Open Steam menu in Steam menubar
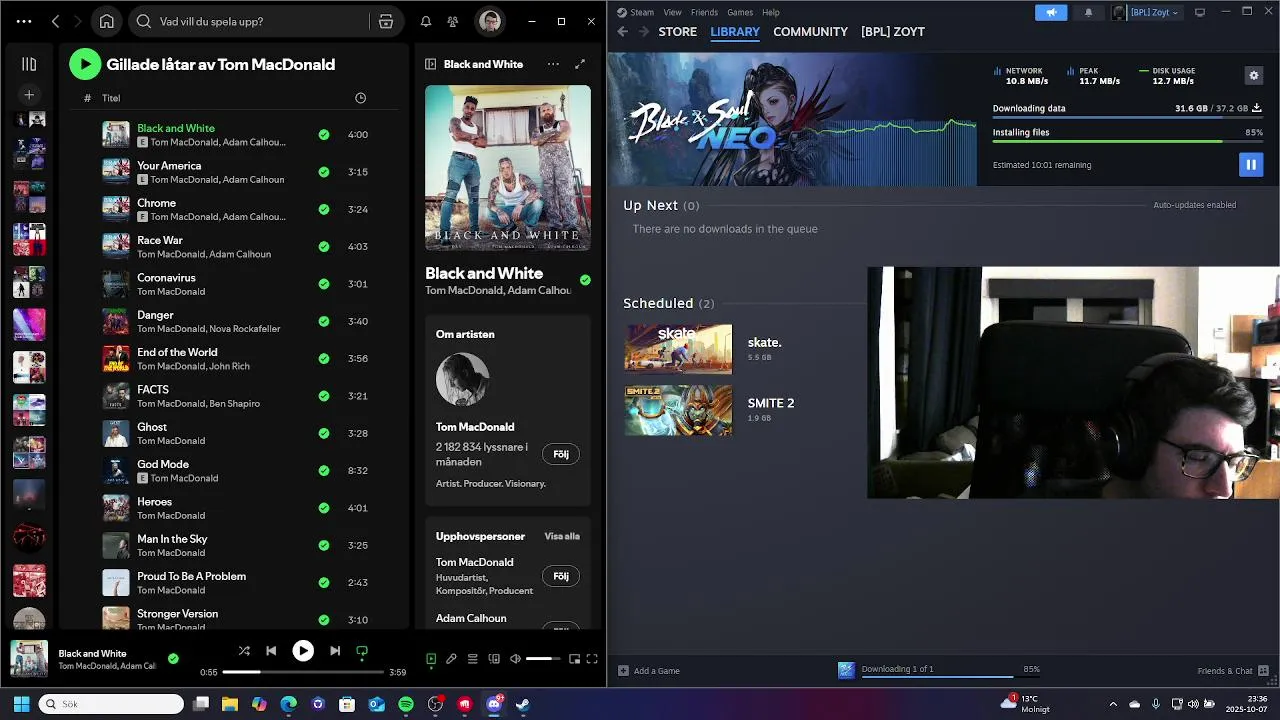Viewport: 1280px width, 720px height. 642,12
